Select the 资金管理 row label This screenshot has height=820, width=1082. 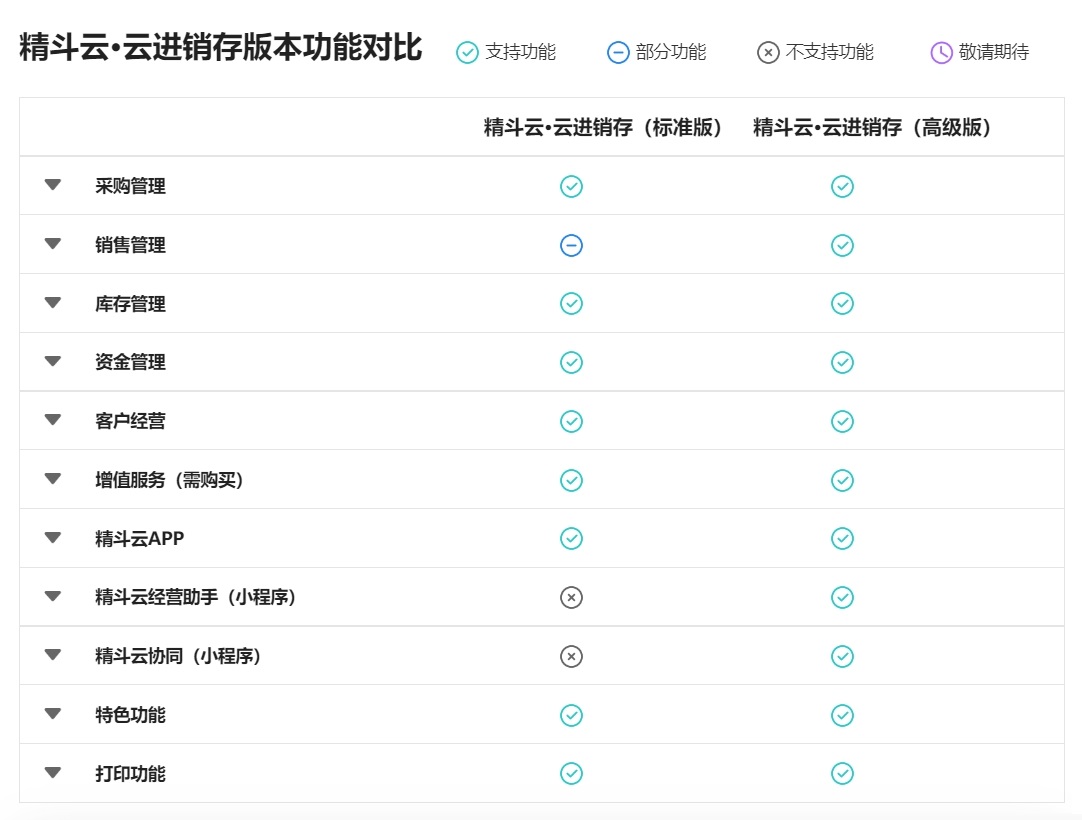(130, 362)
